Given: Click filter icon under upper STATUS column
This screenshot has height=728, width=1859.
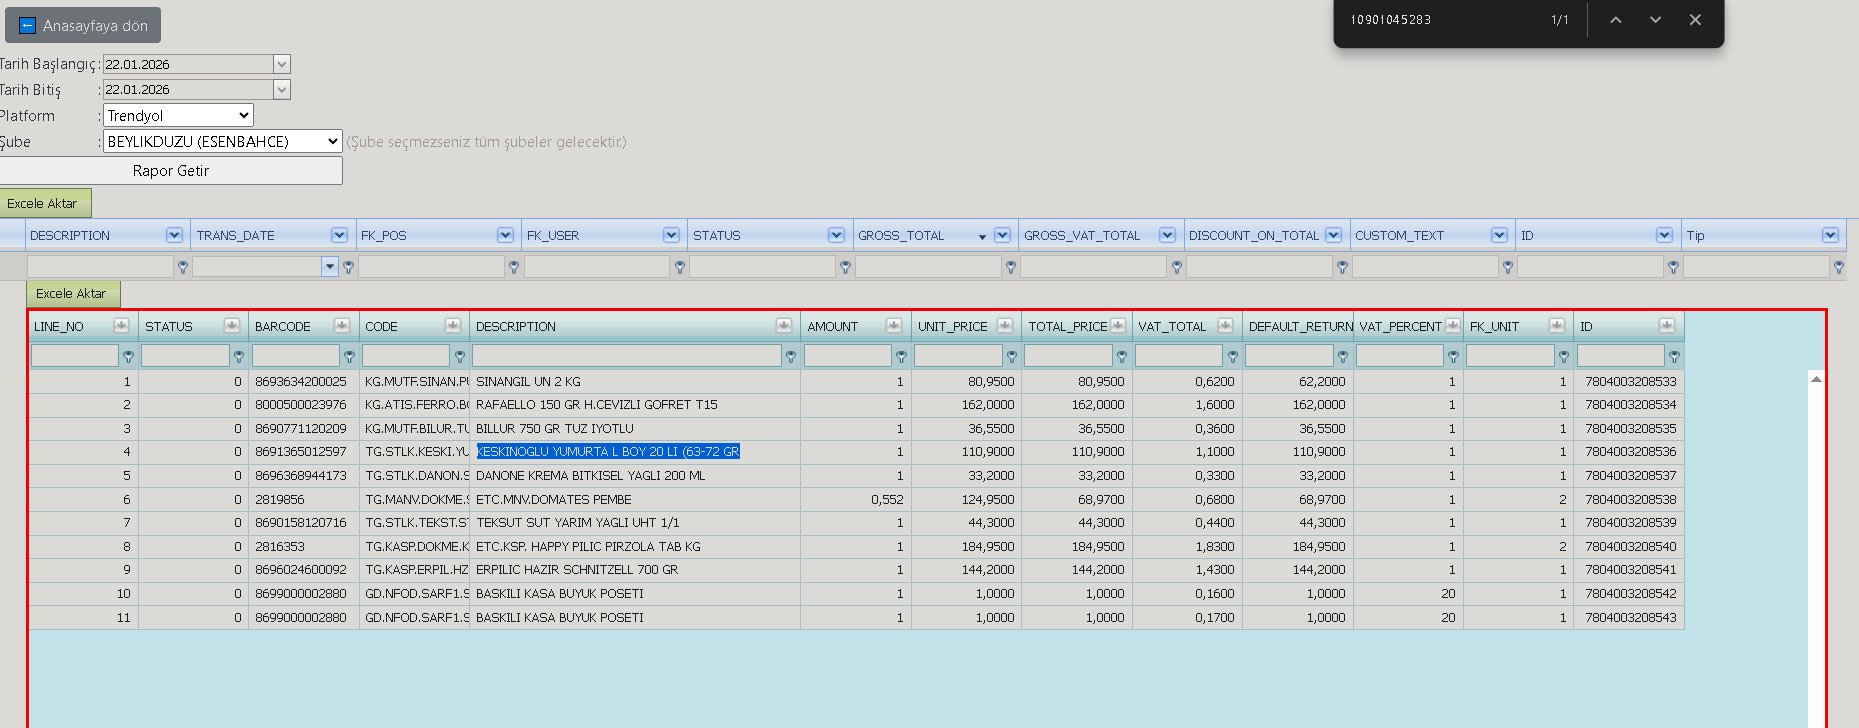Looking at the screenshot, I should [x=846, y=267].
